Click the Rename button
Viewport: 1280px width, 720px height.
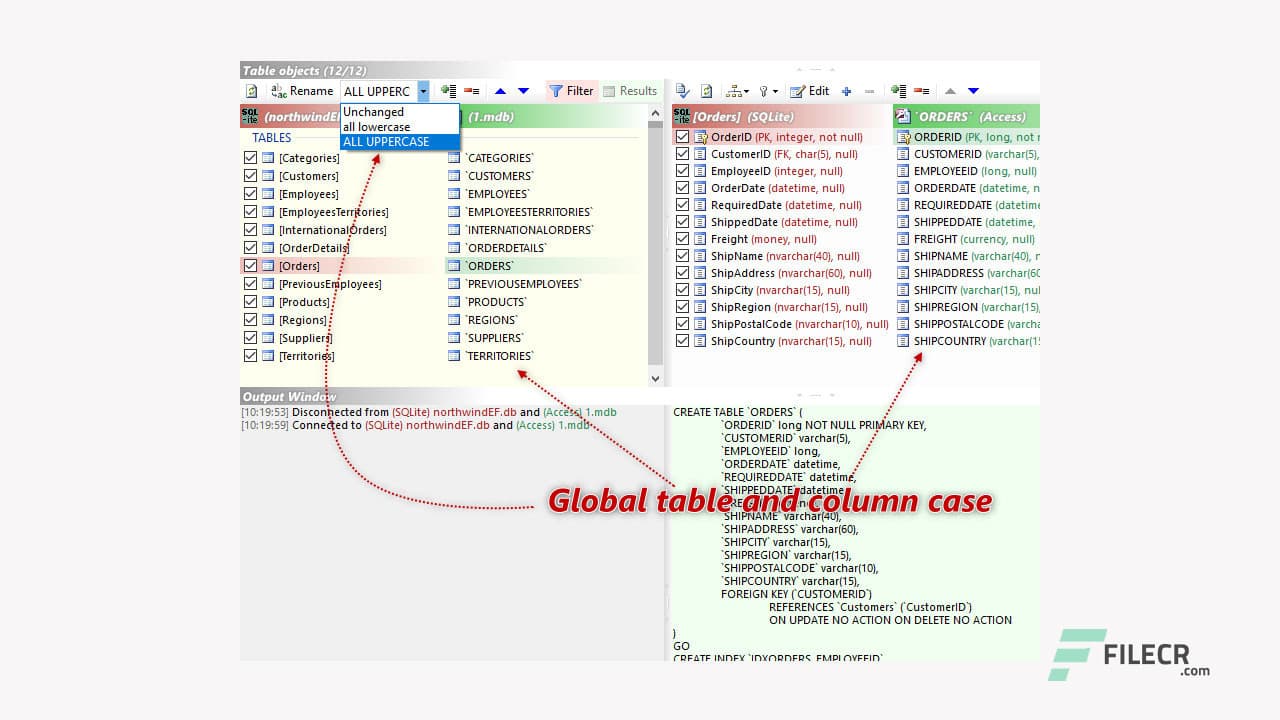302,91
